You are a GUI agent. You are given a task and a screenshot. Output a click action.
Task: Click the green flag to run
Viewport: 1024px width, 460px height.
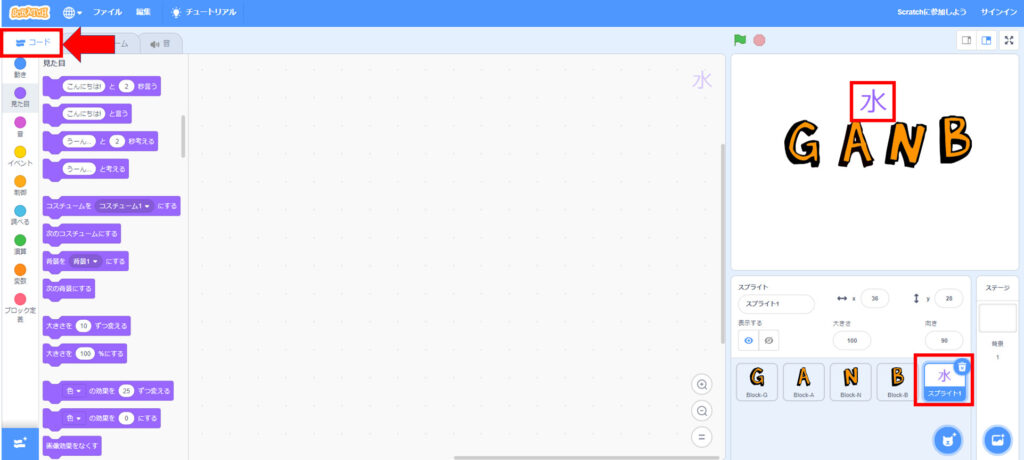click(740, 41)
